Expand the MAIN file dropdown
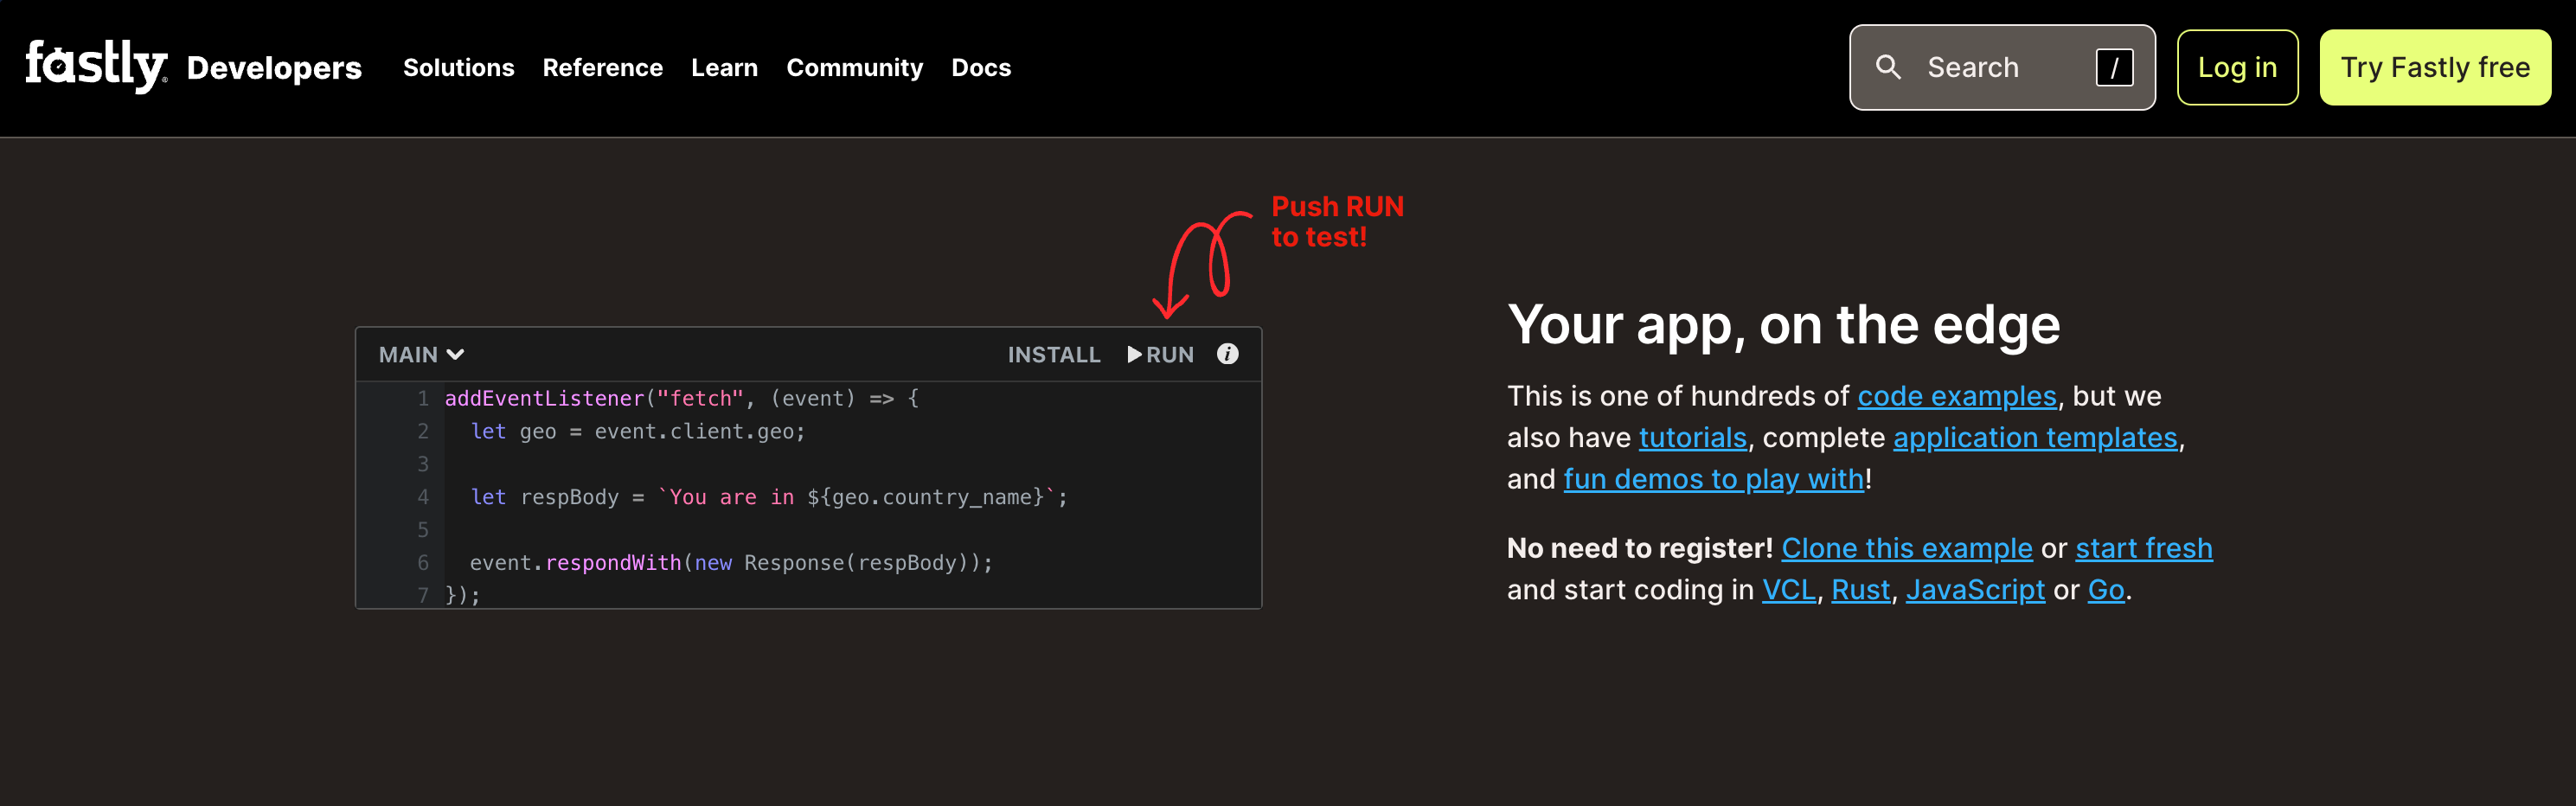The width and height of the screenshot is (2576, 806). click(421, 354)
